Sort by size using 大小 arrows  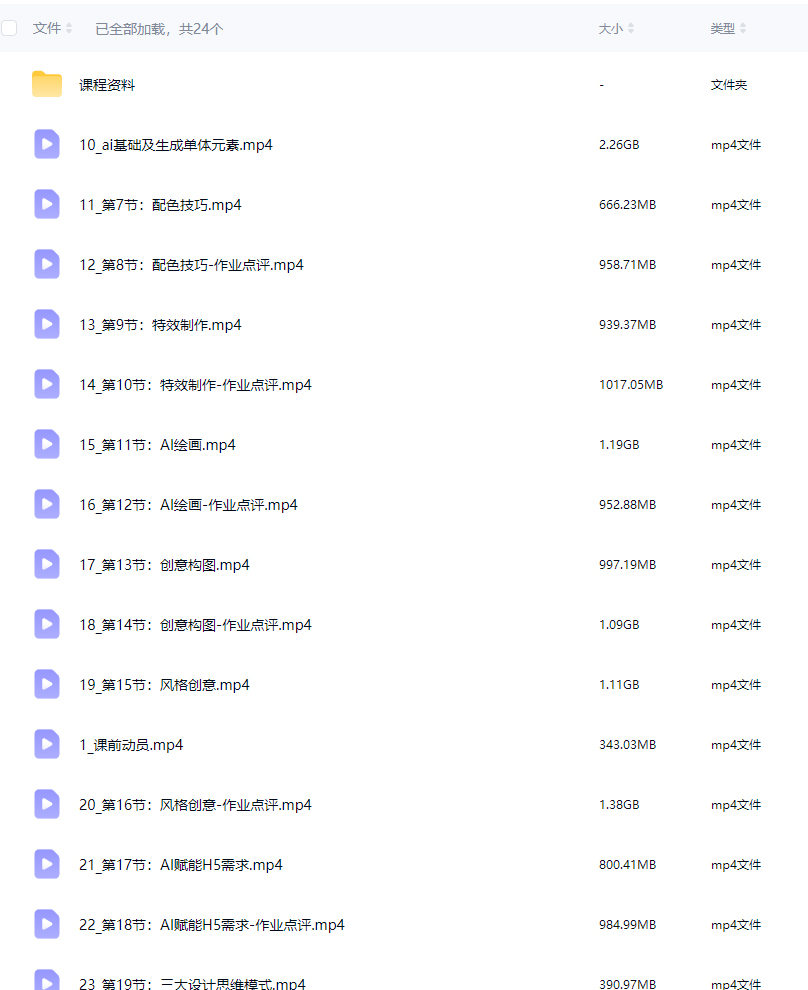pyautogui.click(x=631, y=28)
